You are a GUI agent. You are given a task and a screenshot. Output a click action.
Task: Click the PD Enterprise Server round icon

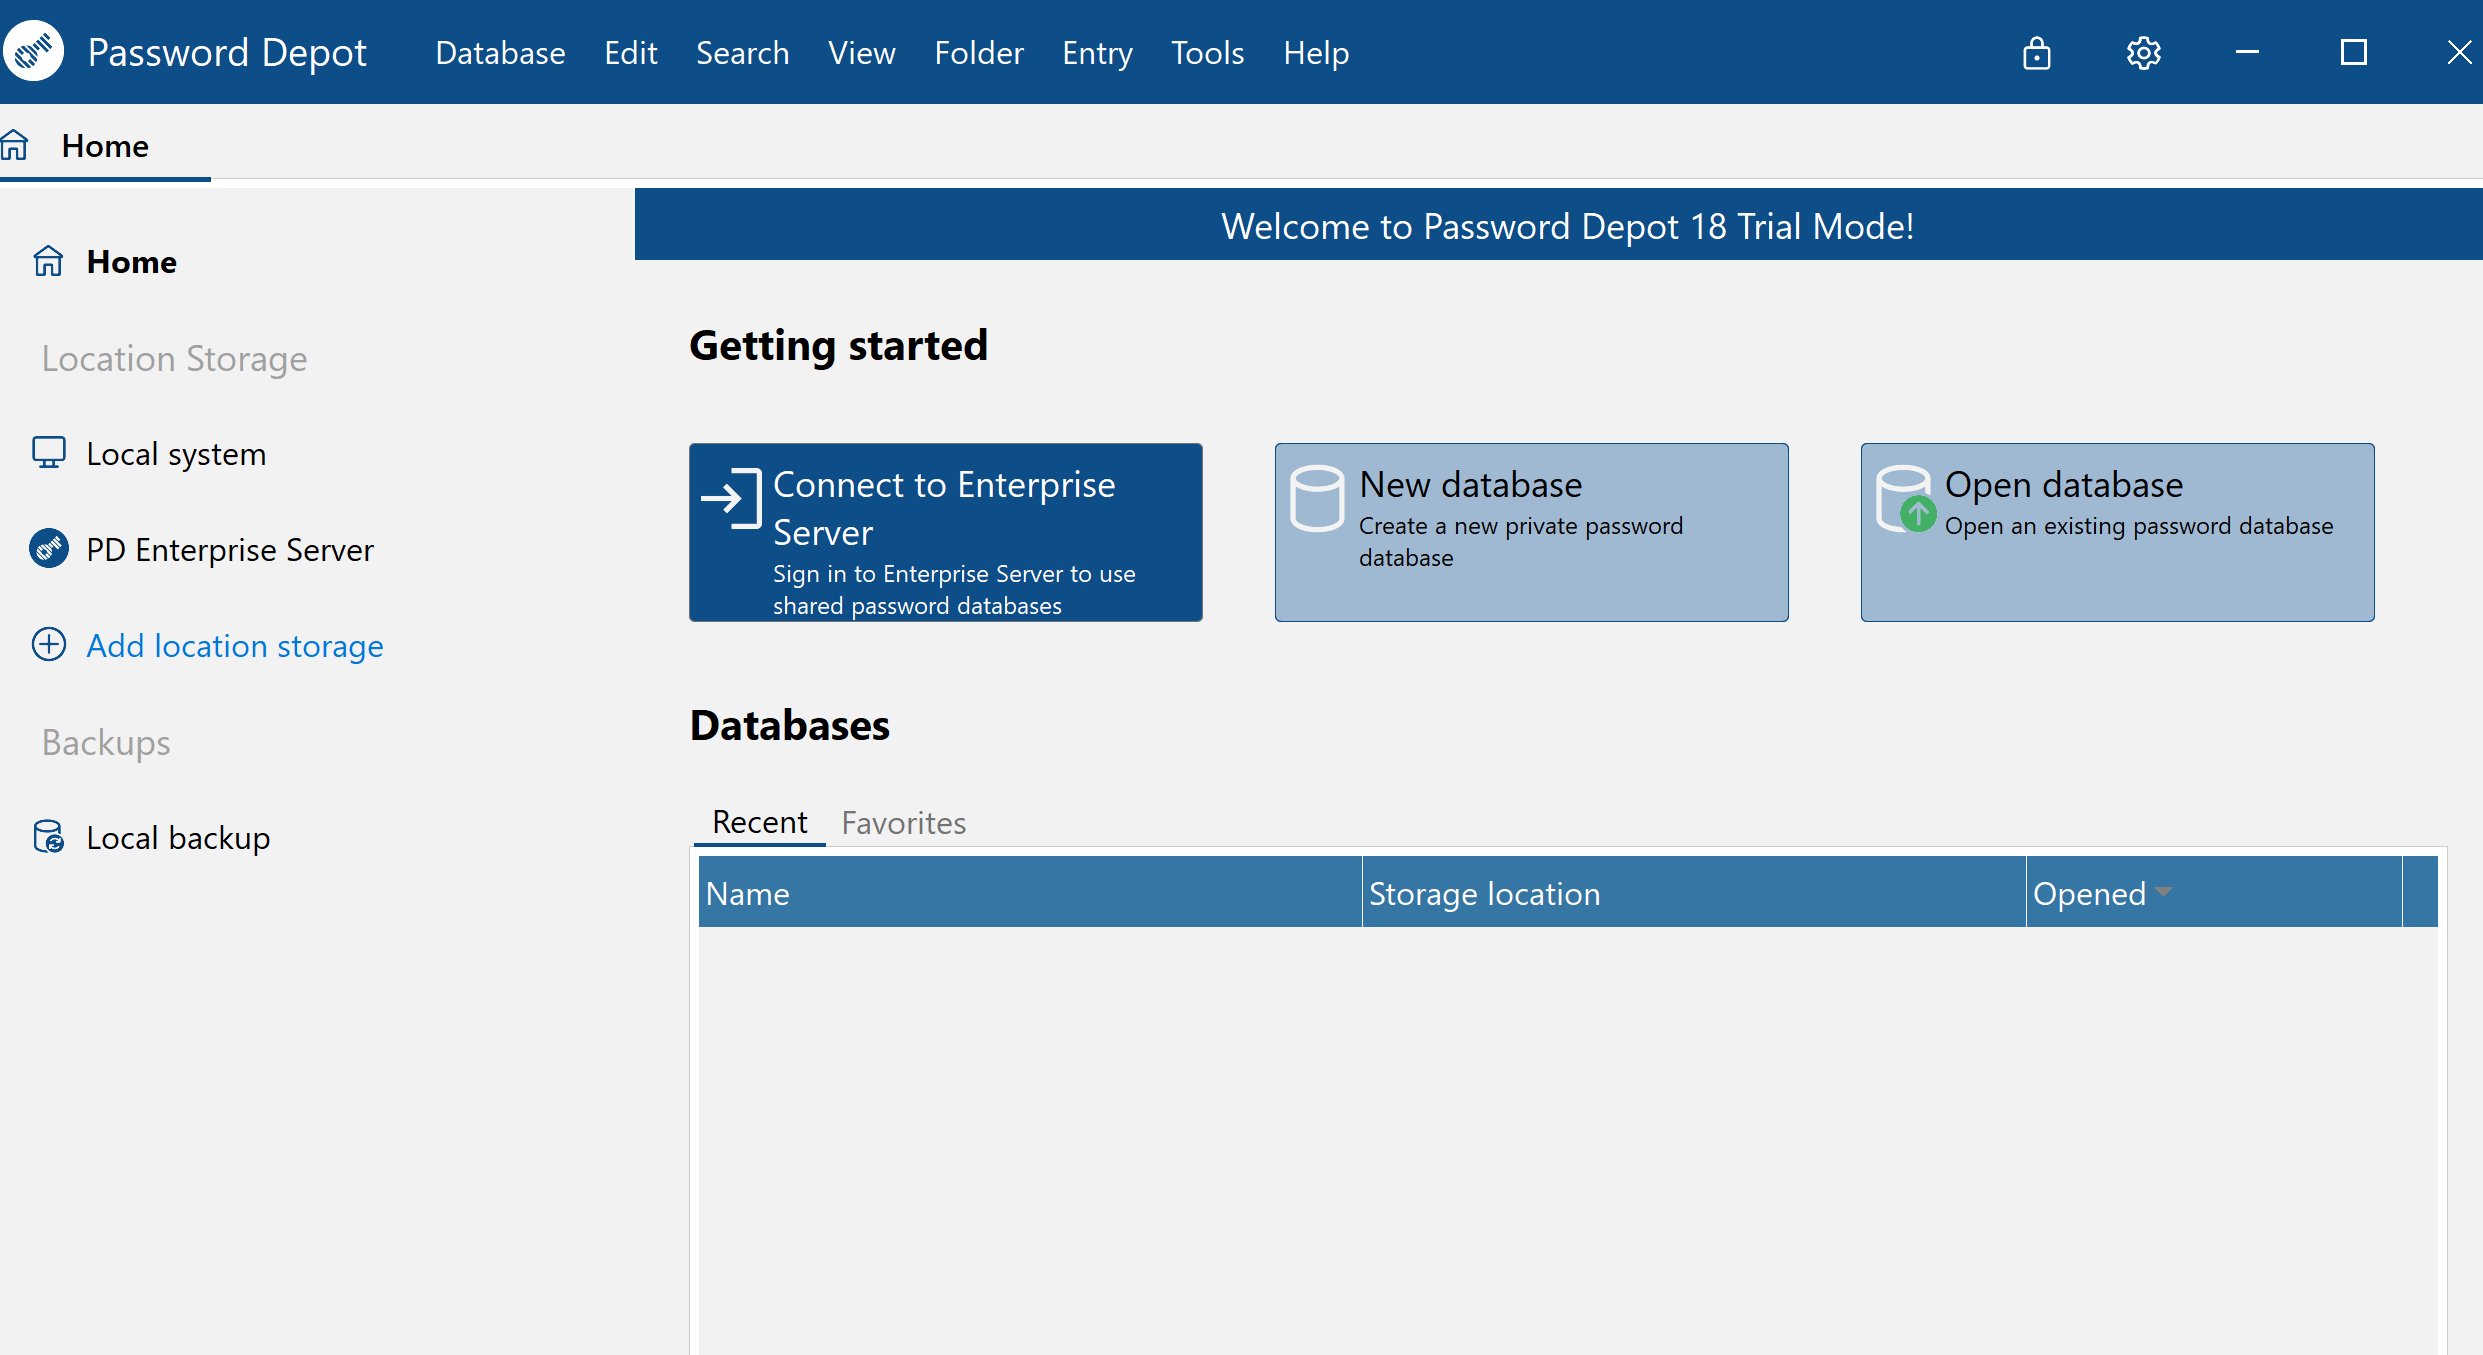point(48,548)
